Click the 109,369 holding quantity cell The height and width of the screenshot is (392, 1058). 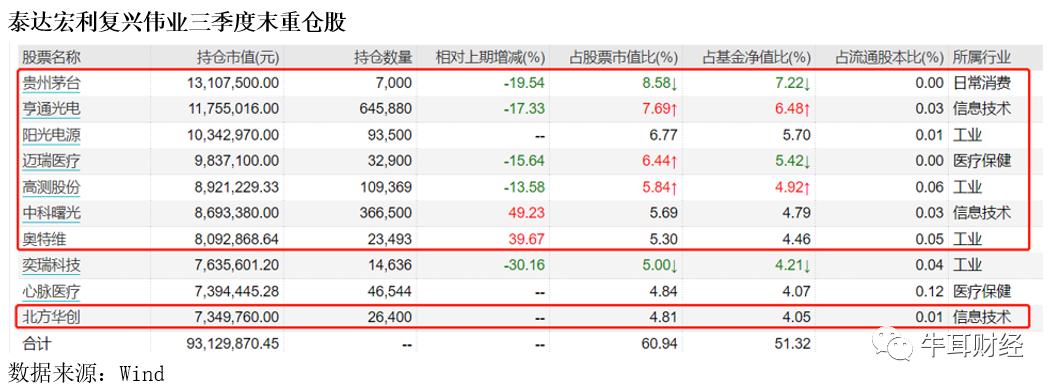(x=387, y=187)
